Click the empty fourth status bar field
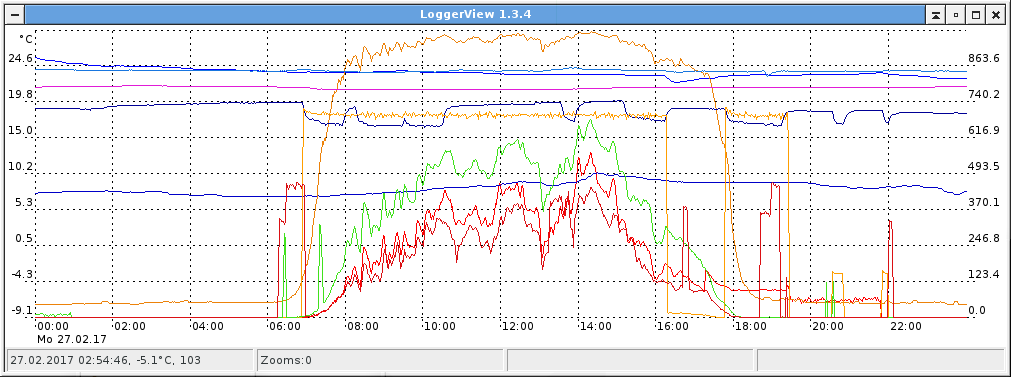This screenshot has height=377, width=1011. tap(881, 360)
